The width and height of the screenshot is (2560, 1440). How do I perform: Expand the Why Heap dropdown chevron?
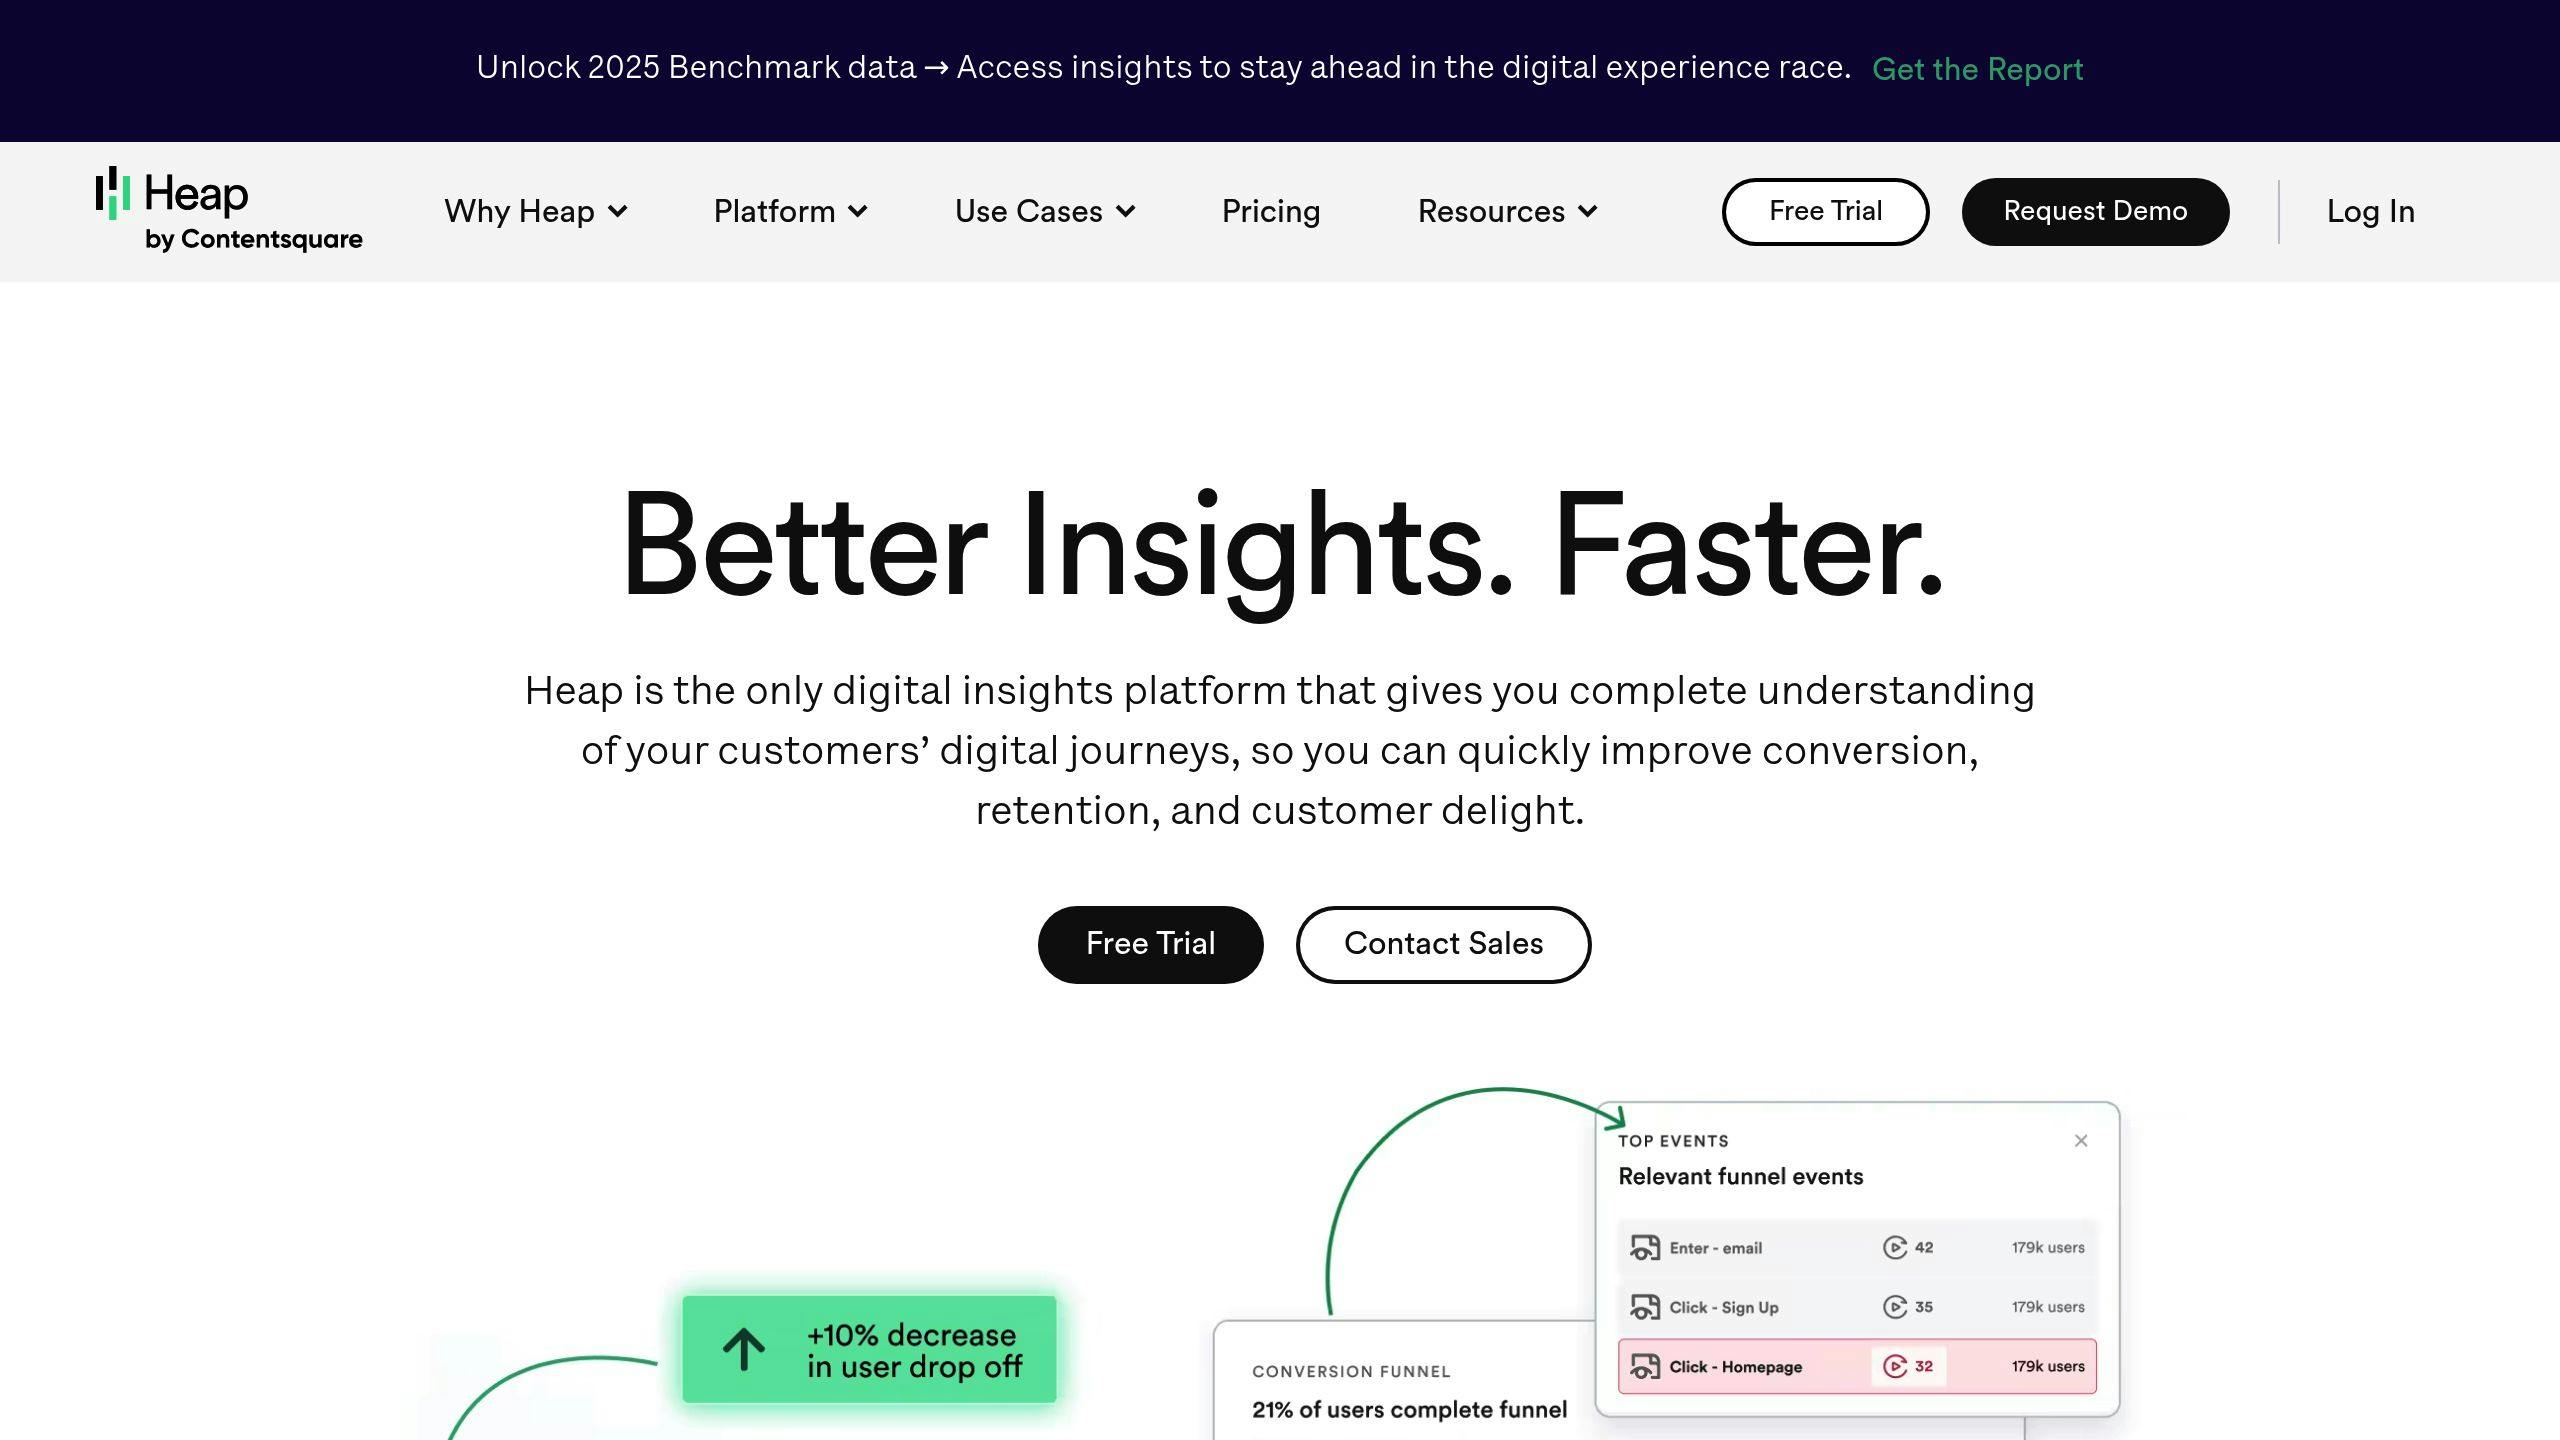(x=618, y=211)
